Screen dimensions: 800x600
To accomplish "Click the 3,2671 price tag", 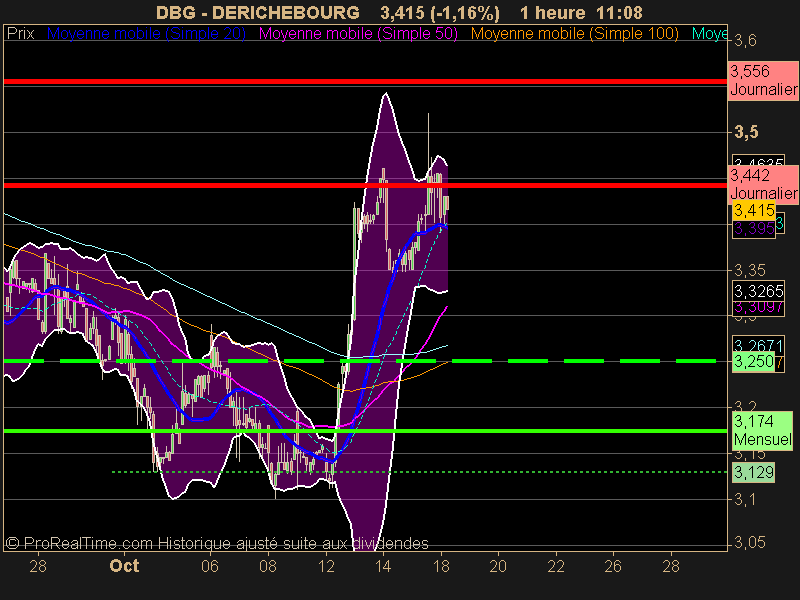I will click(759, 344).
